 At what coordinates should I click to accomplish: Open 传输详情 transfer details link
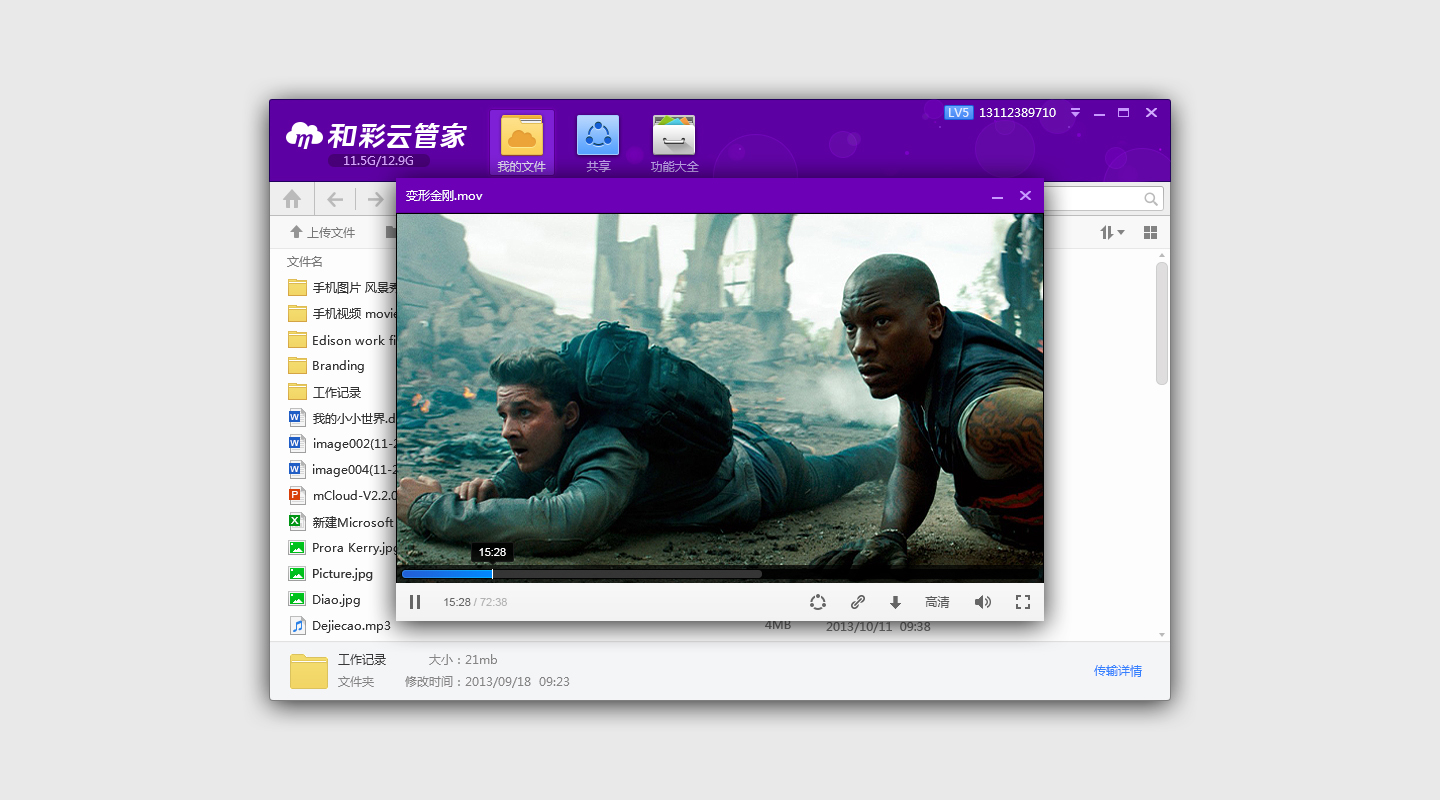coord(1117,671)
